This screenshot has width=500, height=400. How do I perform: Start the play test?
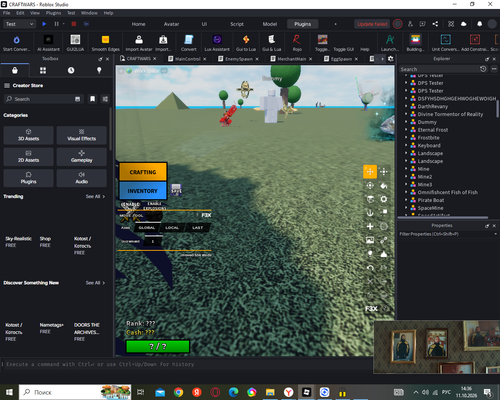pos(44,24)
